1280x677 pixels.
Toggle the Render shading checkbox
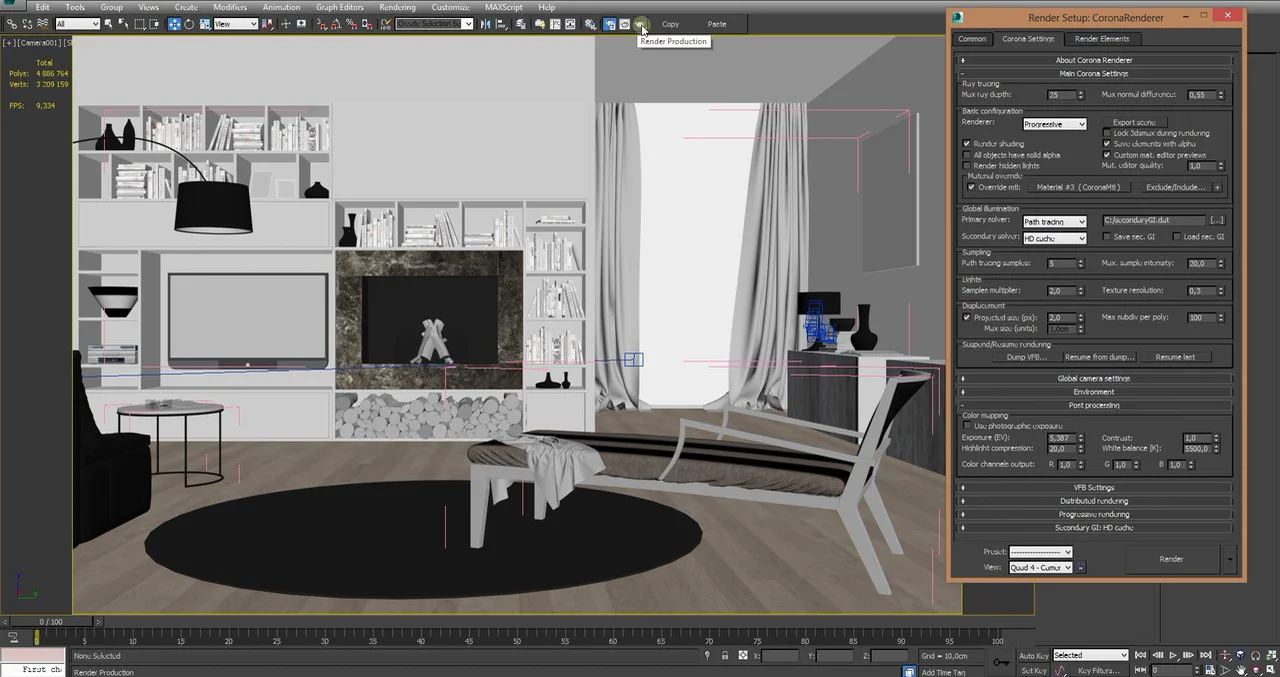(x=967, y=144)
